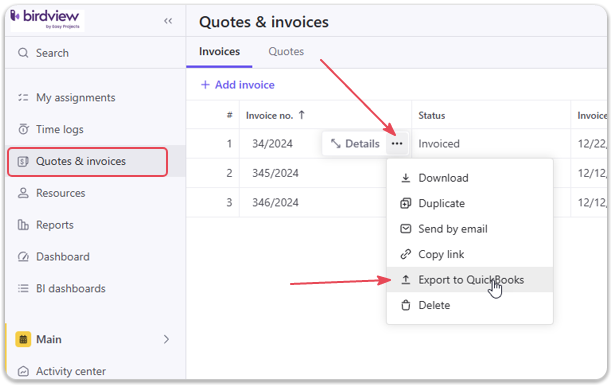This screenshot has height=386, width=612.
Task: Select invoice number 345/2024
Action: [x=275, y=173]
